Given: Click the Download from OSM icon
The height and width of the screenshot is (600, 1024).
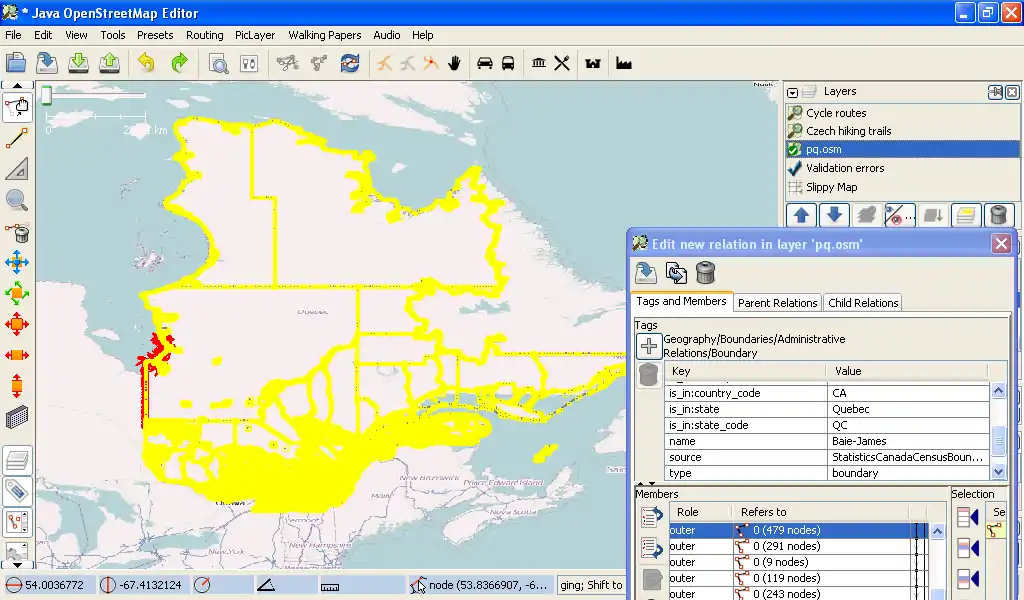Looking at the screenshot, I should click(x=79, y=63).
